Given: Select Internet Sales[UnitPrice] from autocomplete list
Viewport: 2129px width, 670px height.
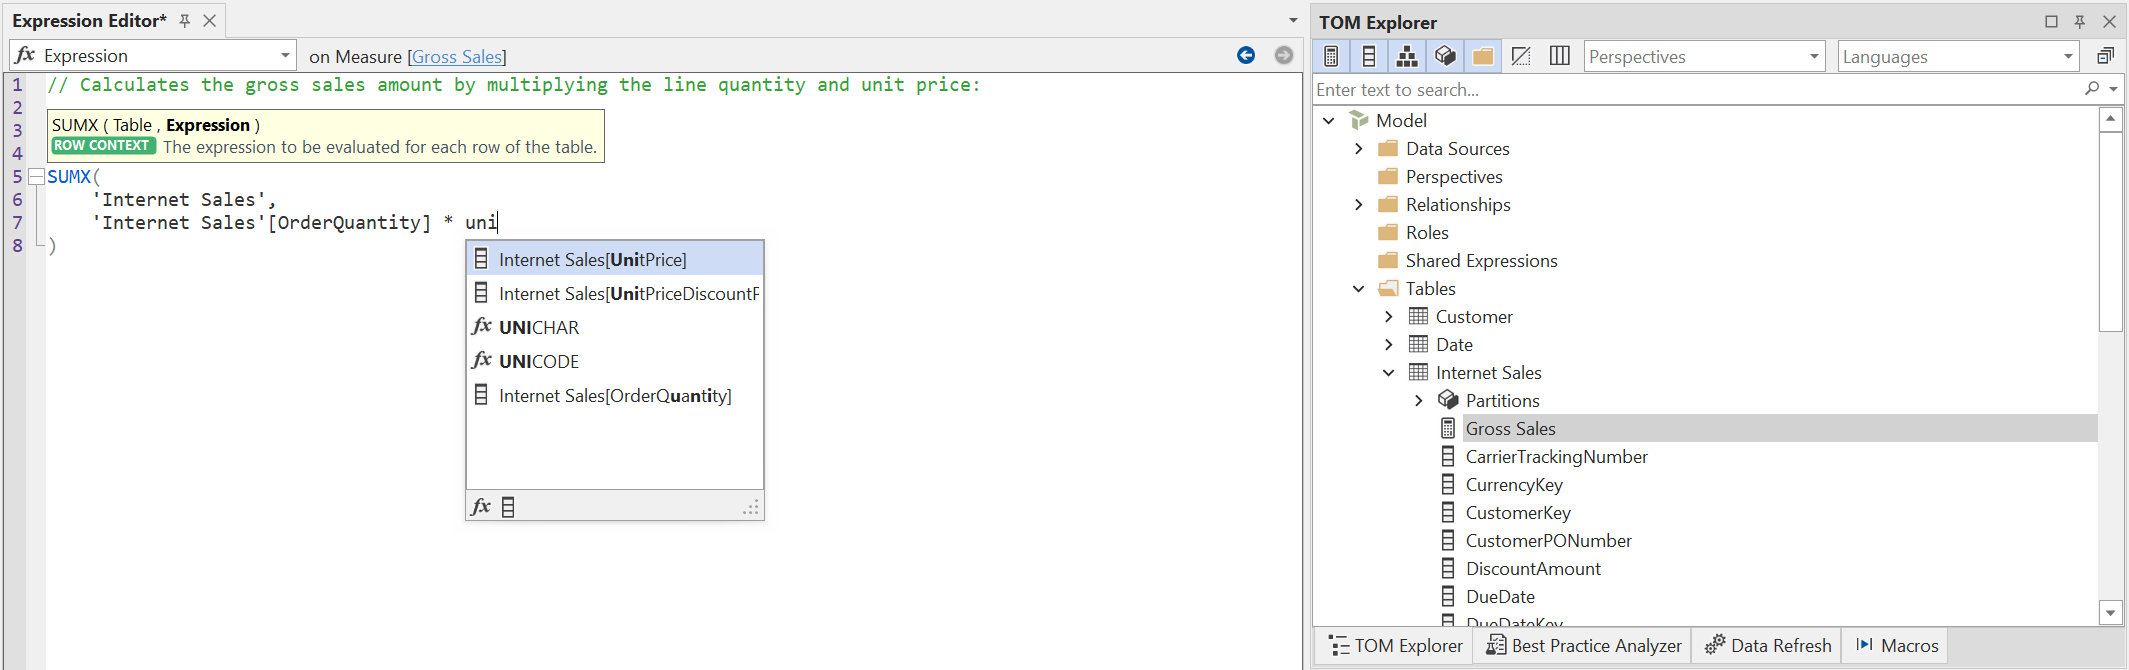Looking at the screenshot, I should click(x=593, y=259).
